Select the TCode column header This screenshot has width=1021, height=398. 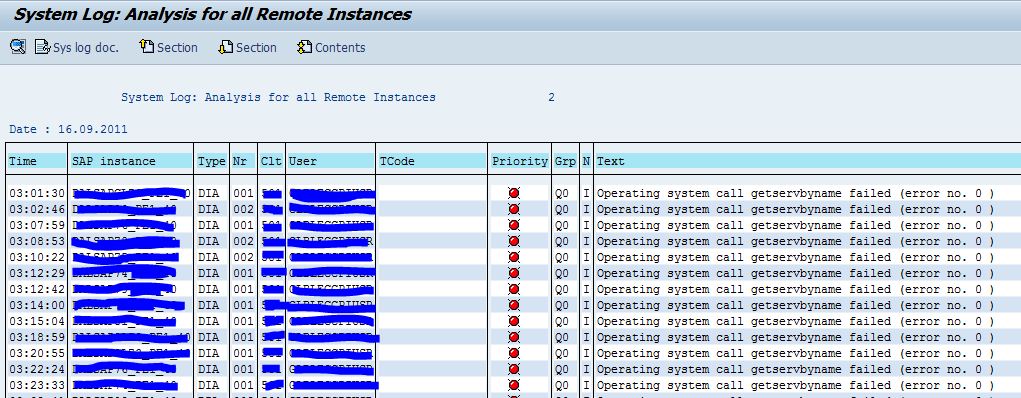[432, 161]
